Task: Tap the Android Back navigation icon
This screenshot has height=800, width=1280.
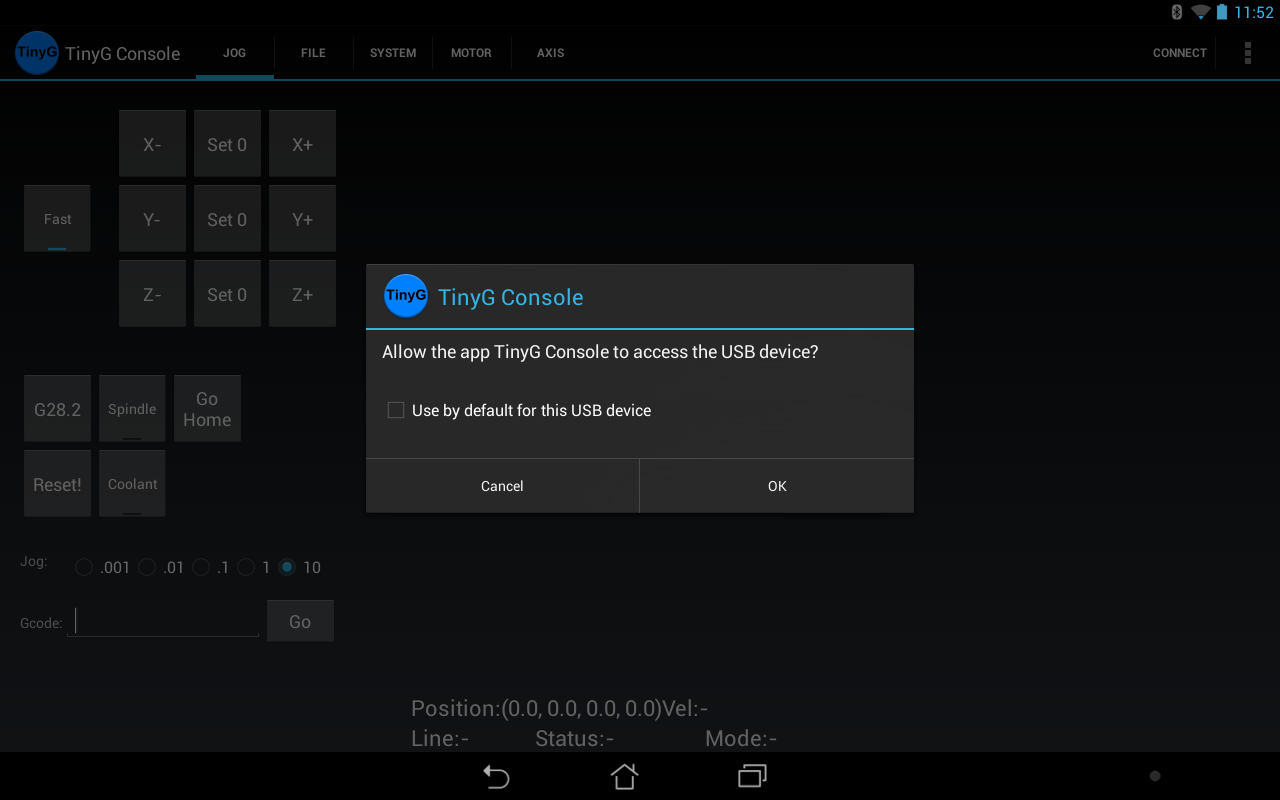Action: (x=496, y=776)
